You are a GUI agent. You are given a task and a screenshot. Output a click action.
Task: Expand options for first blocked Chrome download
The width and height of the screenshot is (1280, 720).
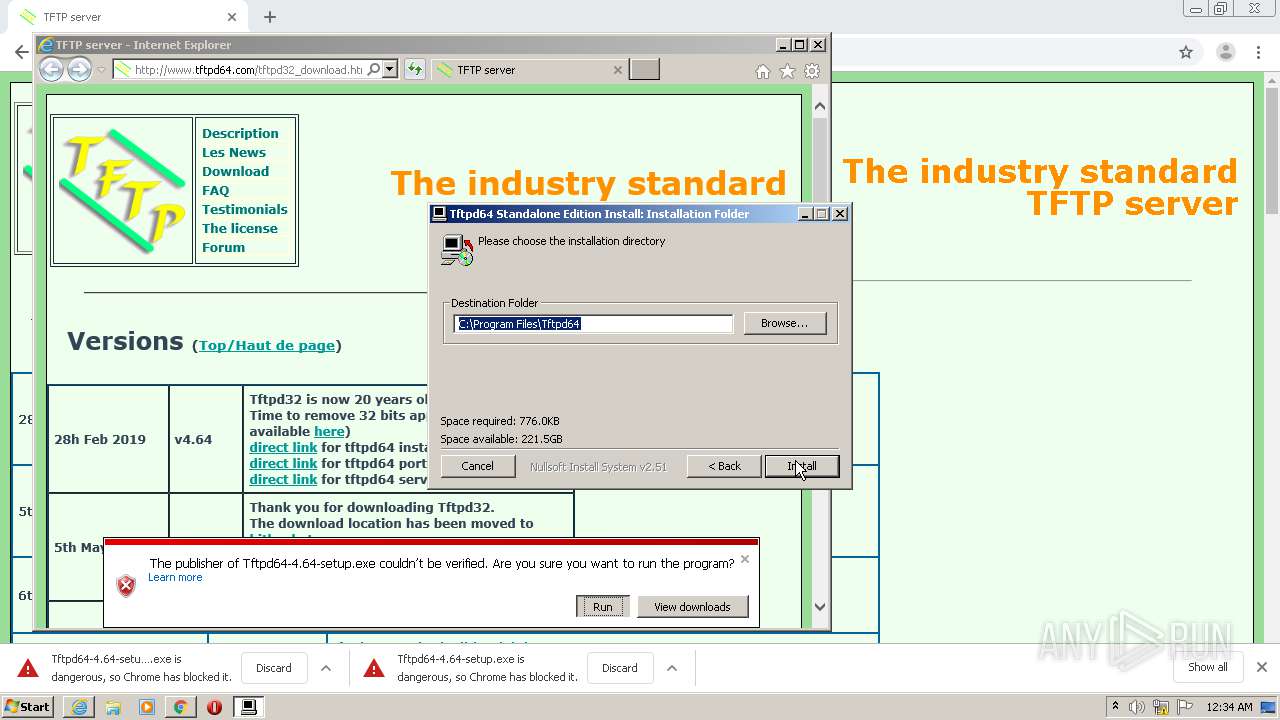pyautogui.click(x=325, y=668)
